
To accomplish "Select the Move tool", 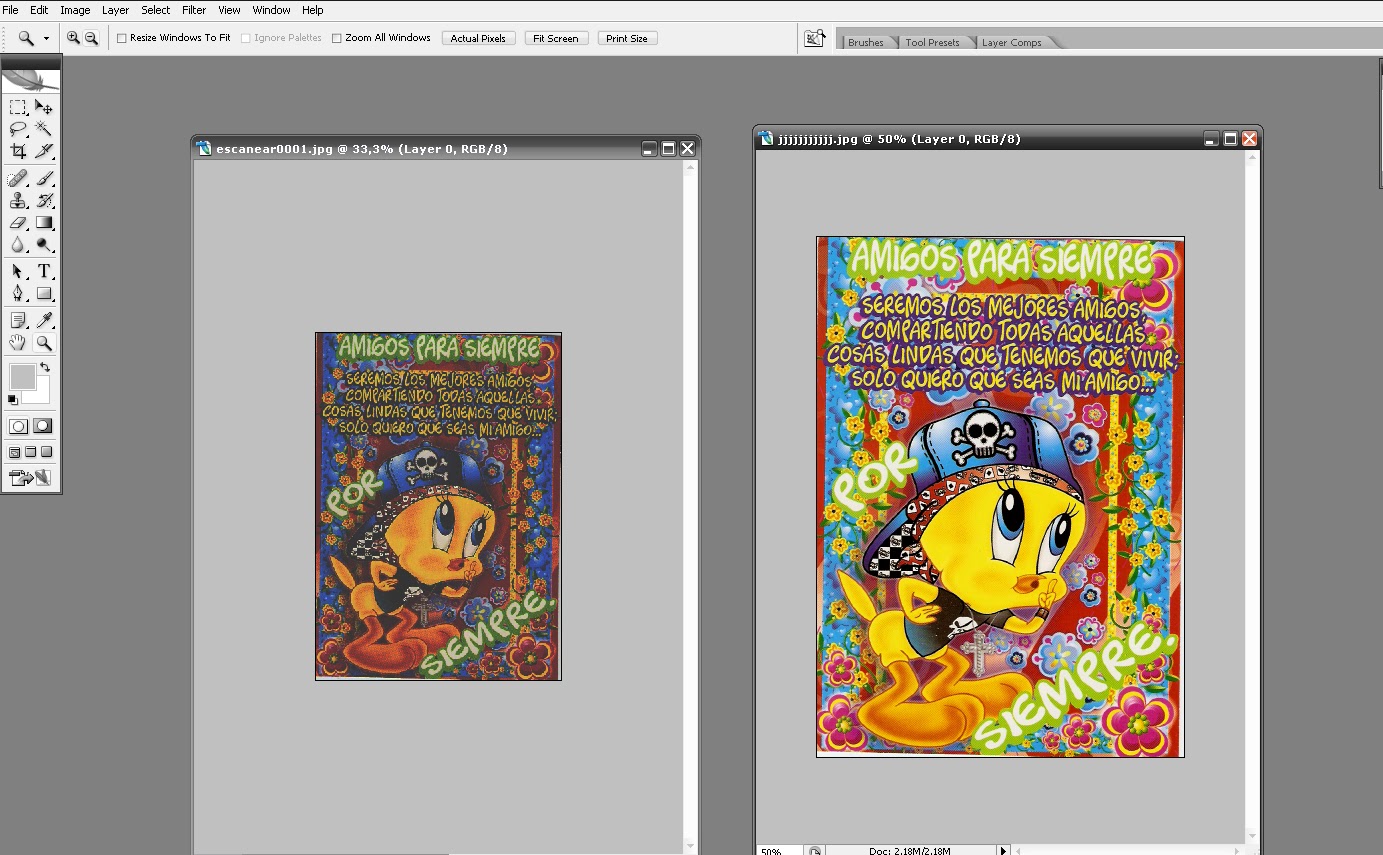I will tap(44, 107).
